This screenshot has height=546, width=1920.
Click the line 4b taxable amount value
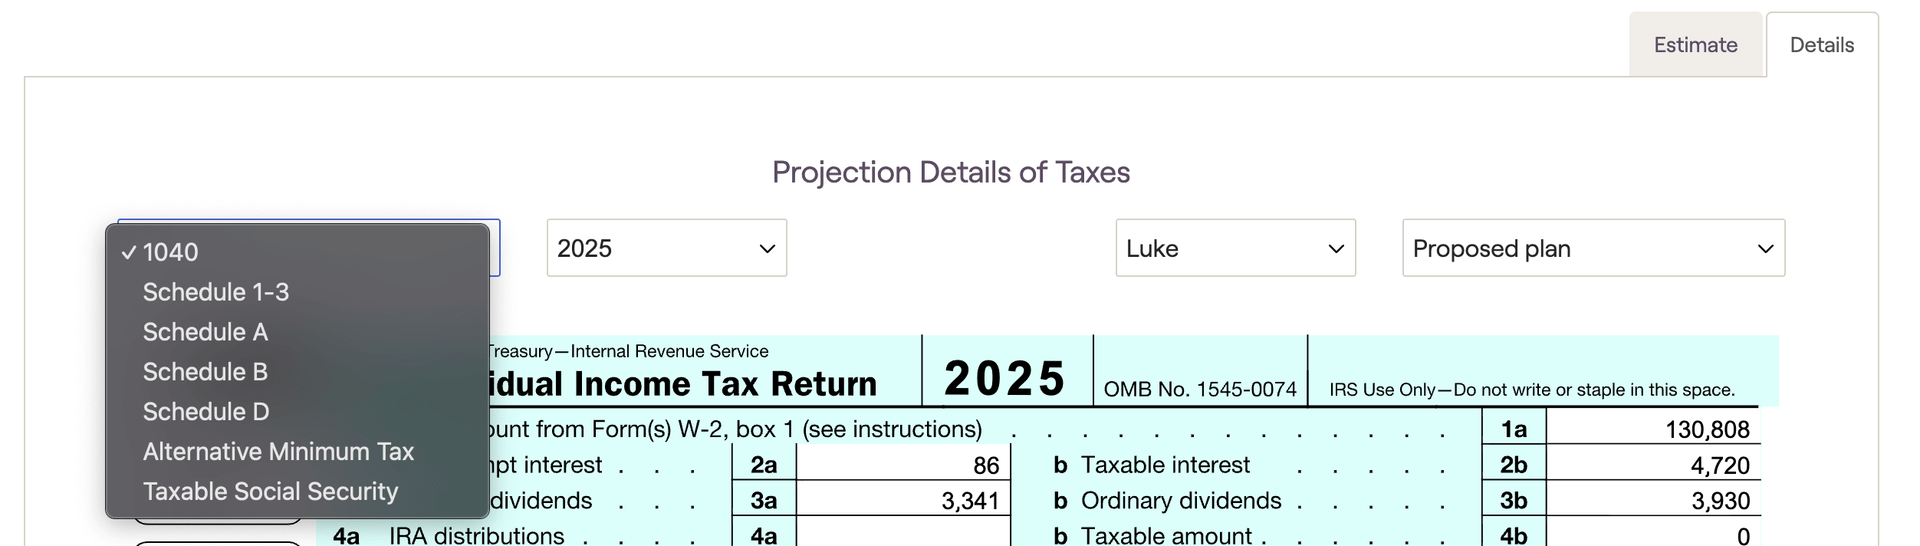1742,536
